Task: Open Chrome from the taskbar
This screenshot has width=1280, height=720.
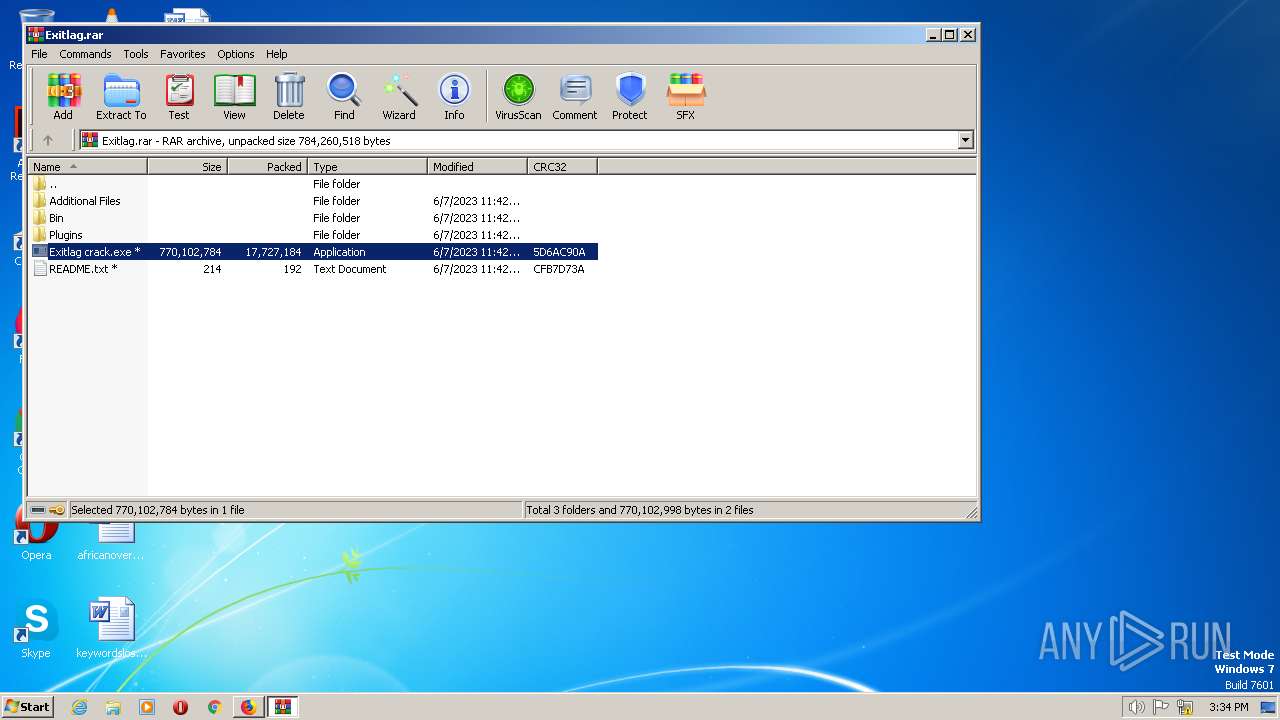Action: pyautogui.click(x=214, y=707)
